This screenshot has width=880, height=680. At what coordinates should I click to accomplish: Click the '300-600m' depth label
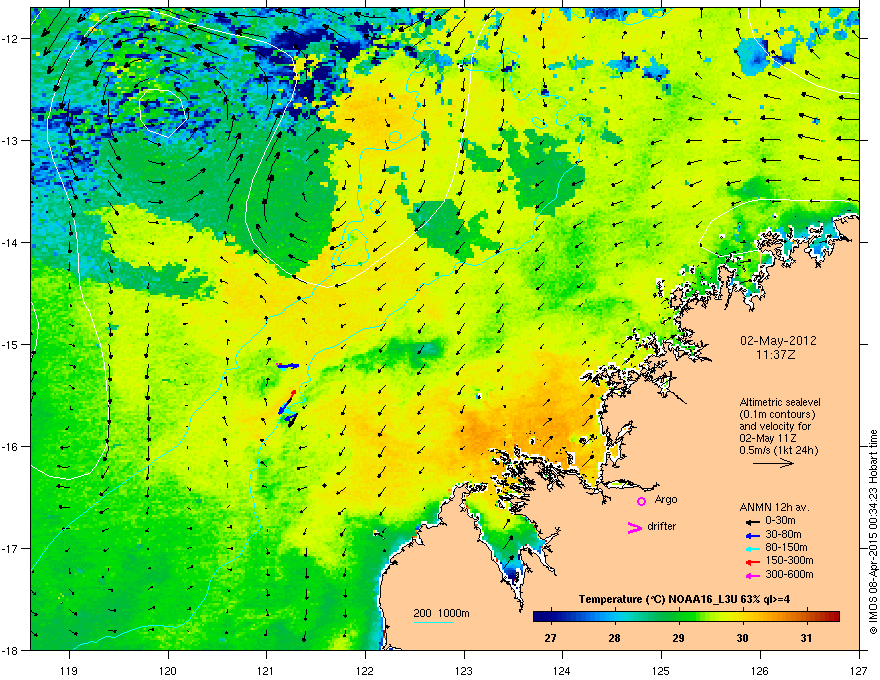[789, 575]
